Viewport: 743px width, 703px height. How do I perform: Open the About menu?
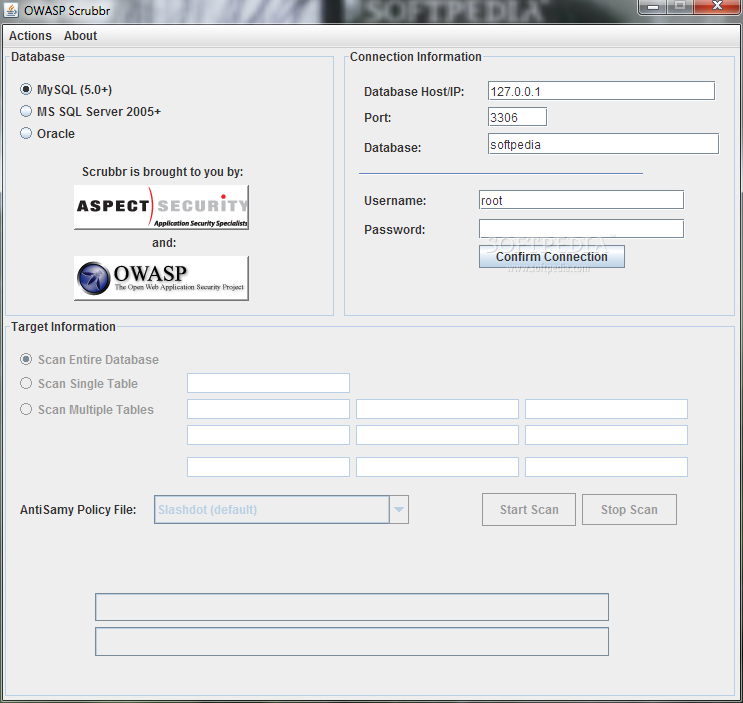click(x=81, y=36)
